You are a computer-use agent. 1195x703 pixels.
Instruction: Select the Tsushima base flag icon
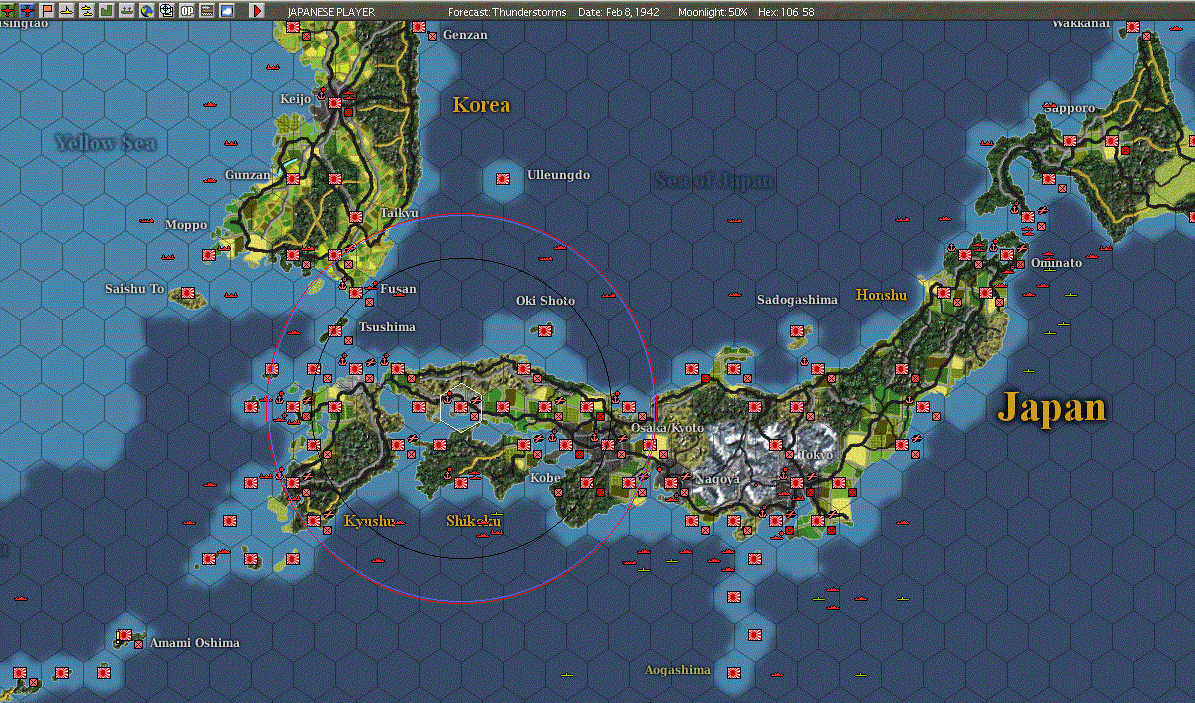point(335,331)
